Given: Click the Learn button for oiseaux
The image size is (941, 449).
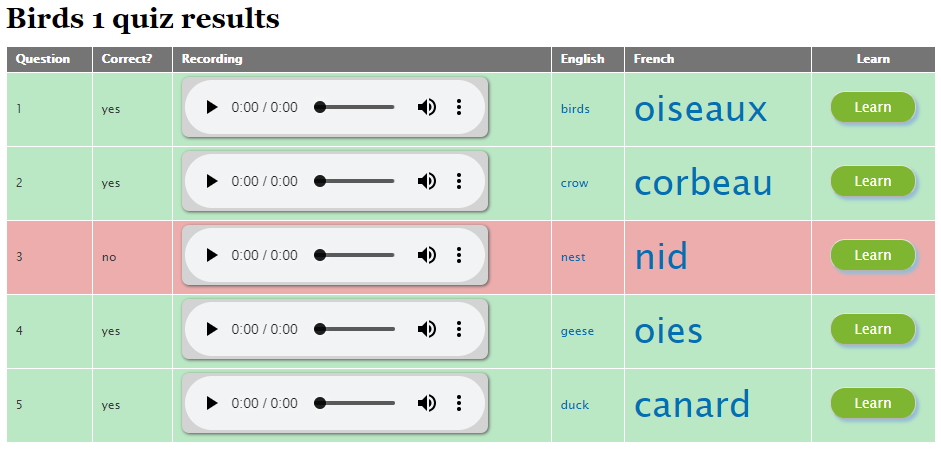Looking at the screenshot, I should pos(873,107).
